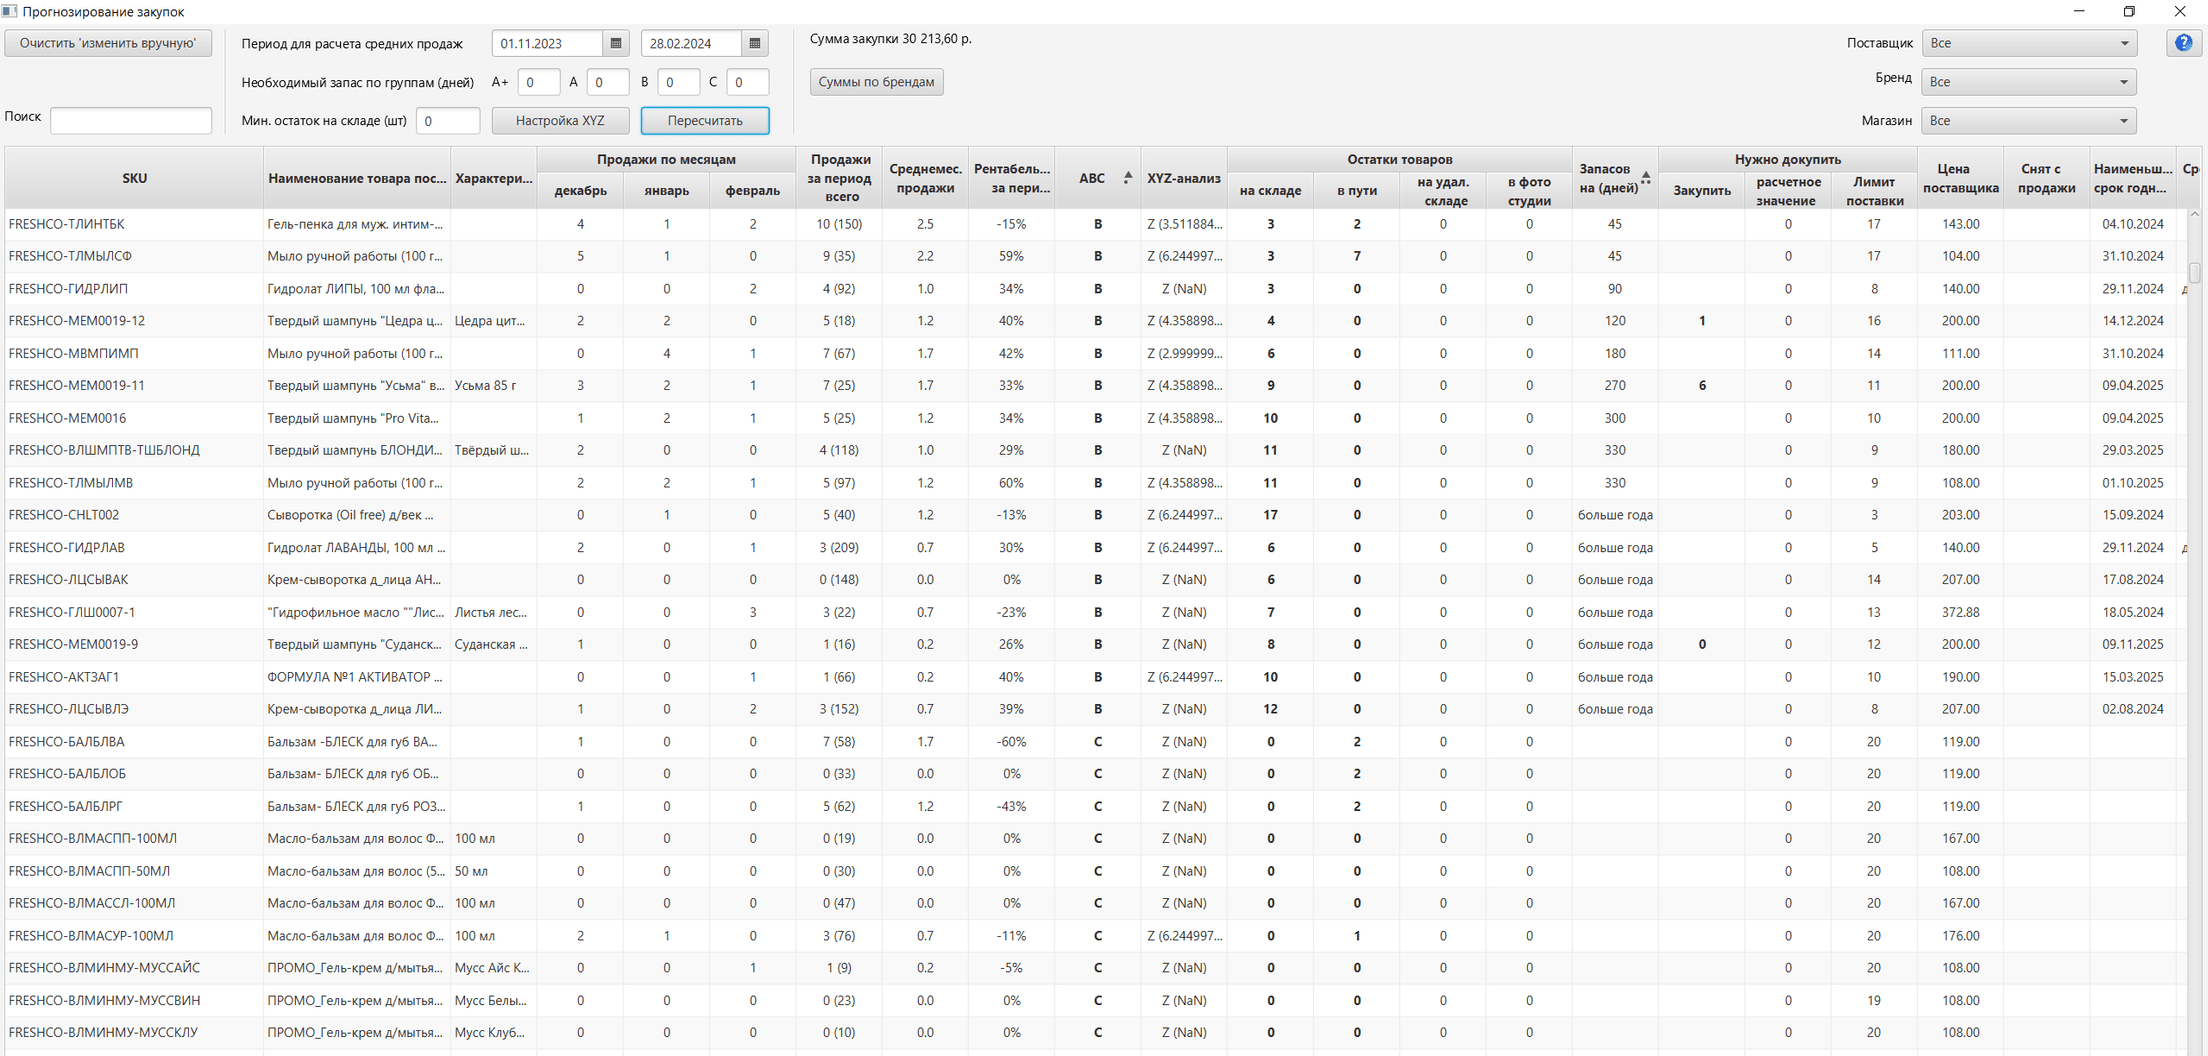Sort by декабрь column header
Viewport: 2208px width, 1056px height.
(580, 191)
